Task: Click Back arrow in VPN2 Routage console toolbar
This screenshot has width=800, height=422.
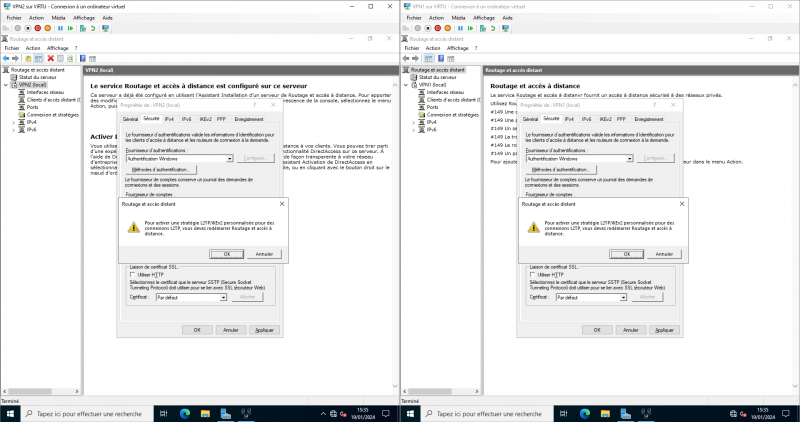Action: pos(6,58)
